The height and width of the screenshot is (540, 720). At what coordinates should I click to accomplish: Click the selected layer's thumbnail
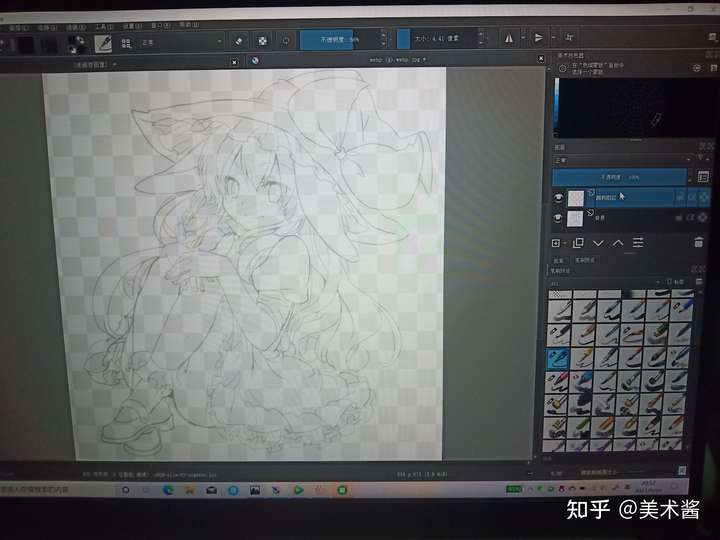(576, 198)
